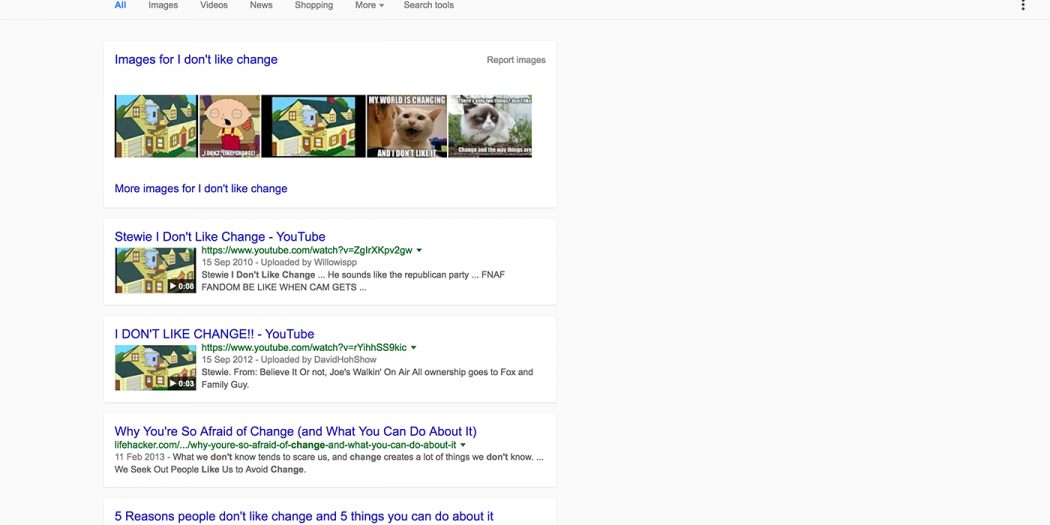Image resolution: width=1050 pixels, height=525 pixels.
Task: Open Search tools
Action: pyautogui.click(x=429, y=5)
